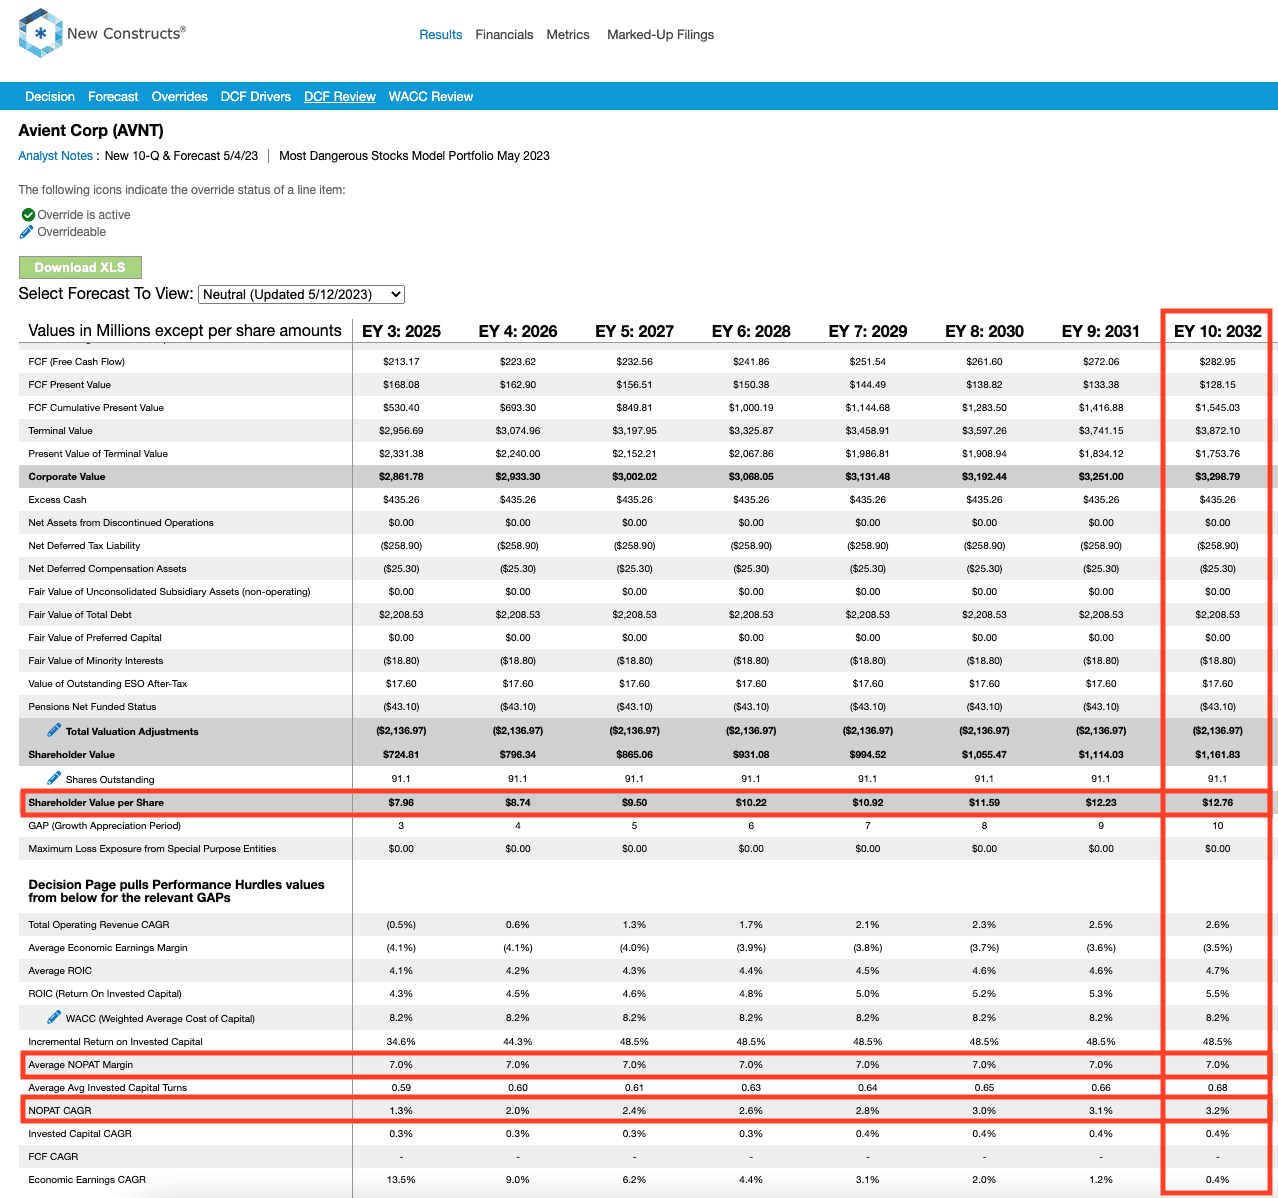
Task: Open the Metrics top navigation tab
Action: (x=568, y=34)
